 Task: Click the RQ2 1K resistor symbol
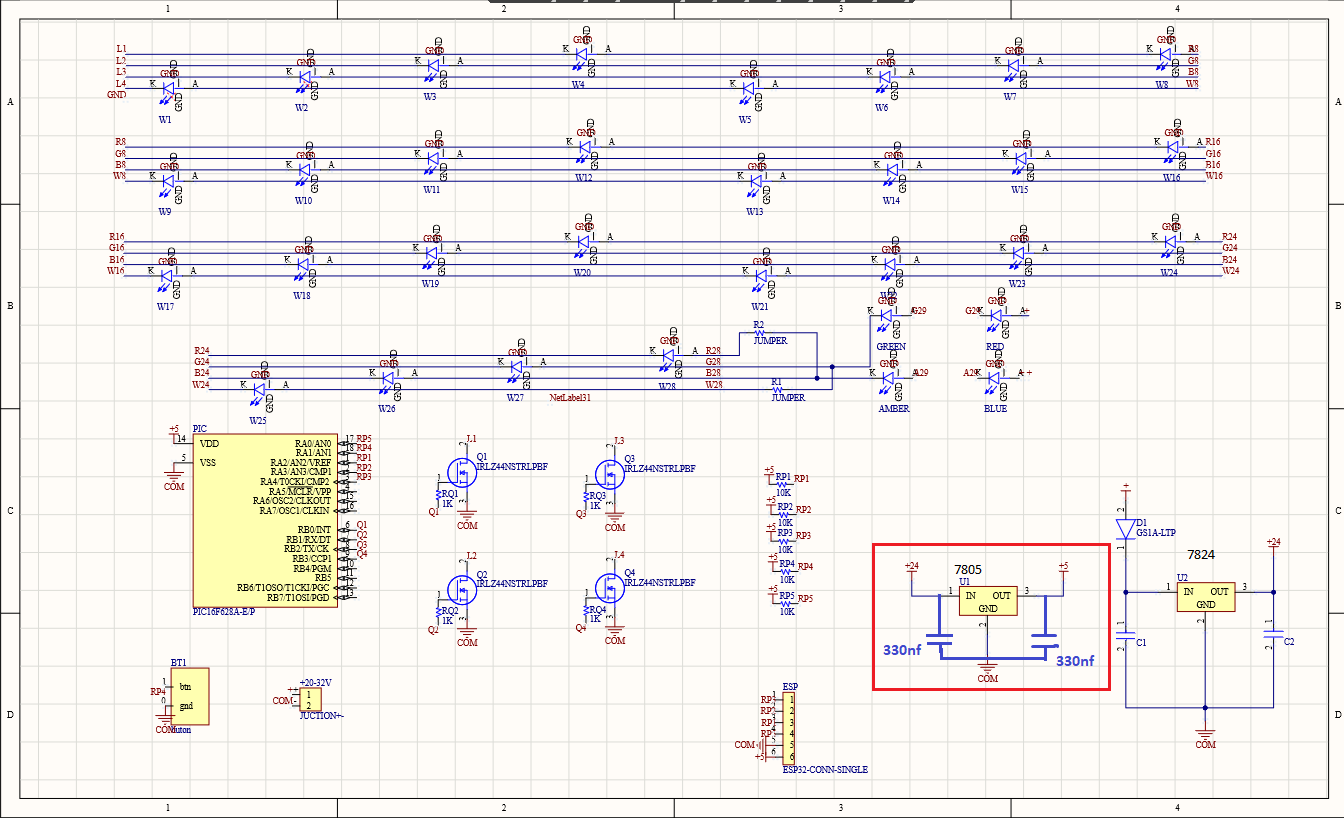pyautogui.click(x=440, y=611)
